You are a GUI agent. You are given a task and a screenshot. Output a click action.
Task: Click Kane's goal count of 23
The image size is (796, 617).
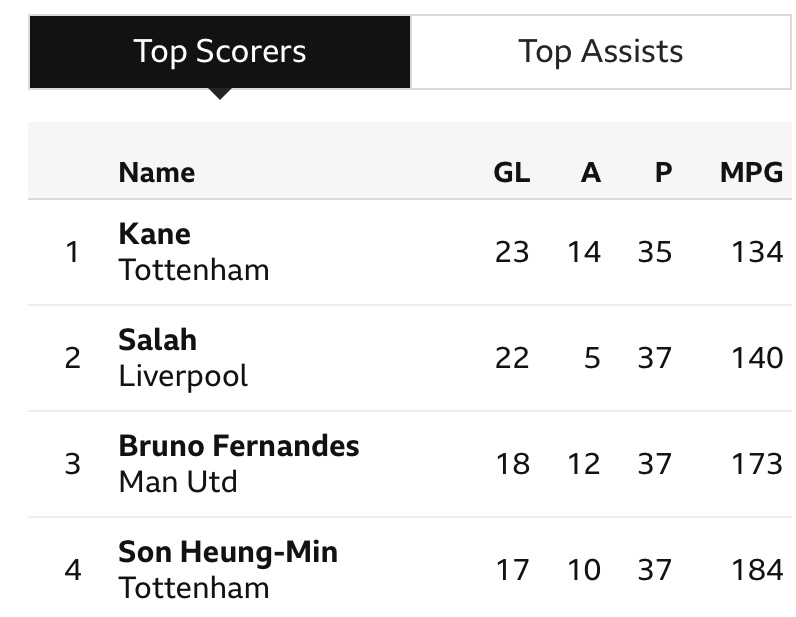(511, 251)
